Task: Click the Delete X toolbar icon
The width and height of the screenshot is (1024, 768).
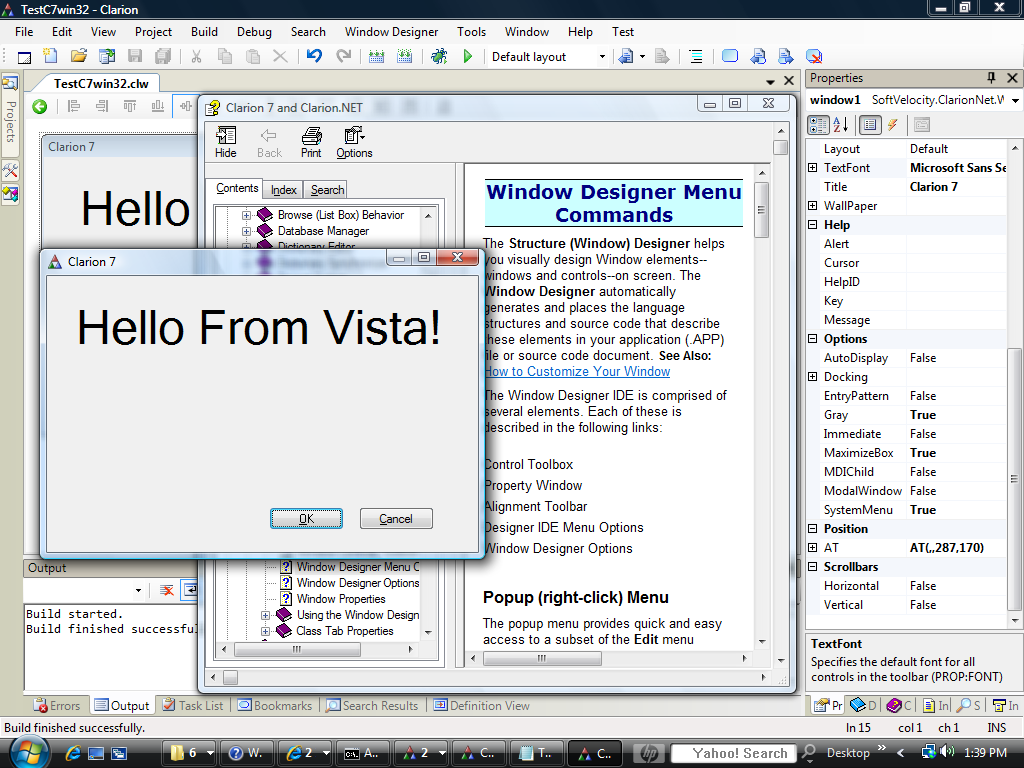Action: [x=280, y=57]
